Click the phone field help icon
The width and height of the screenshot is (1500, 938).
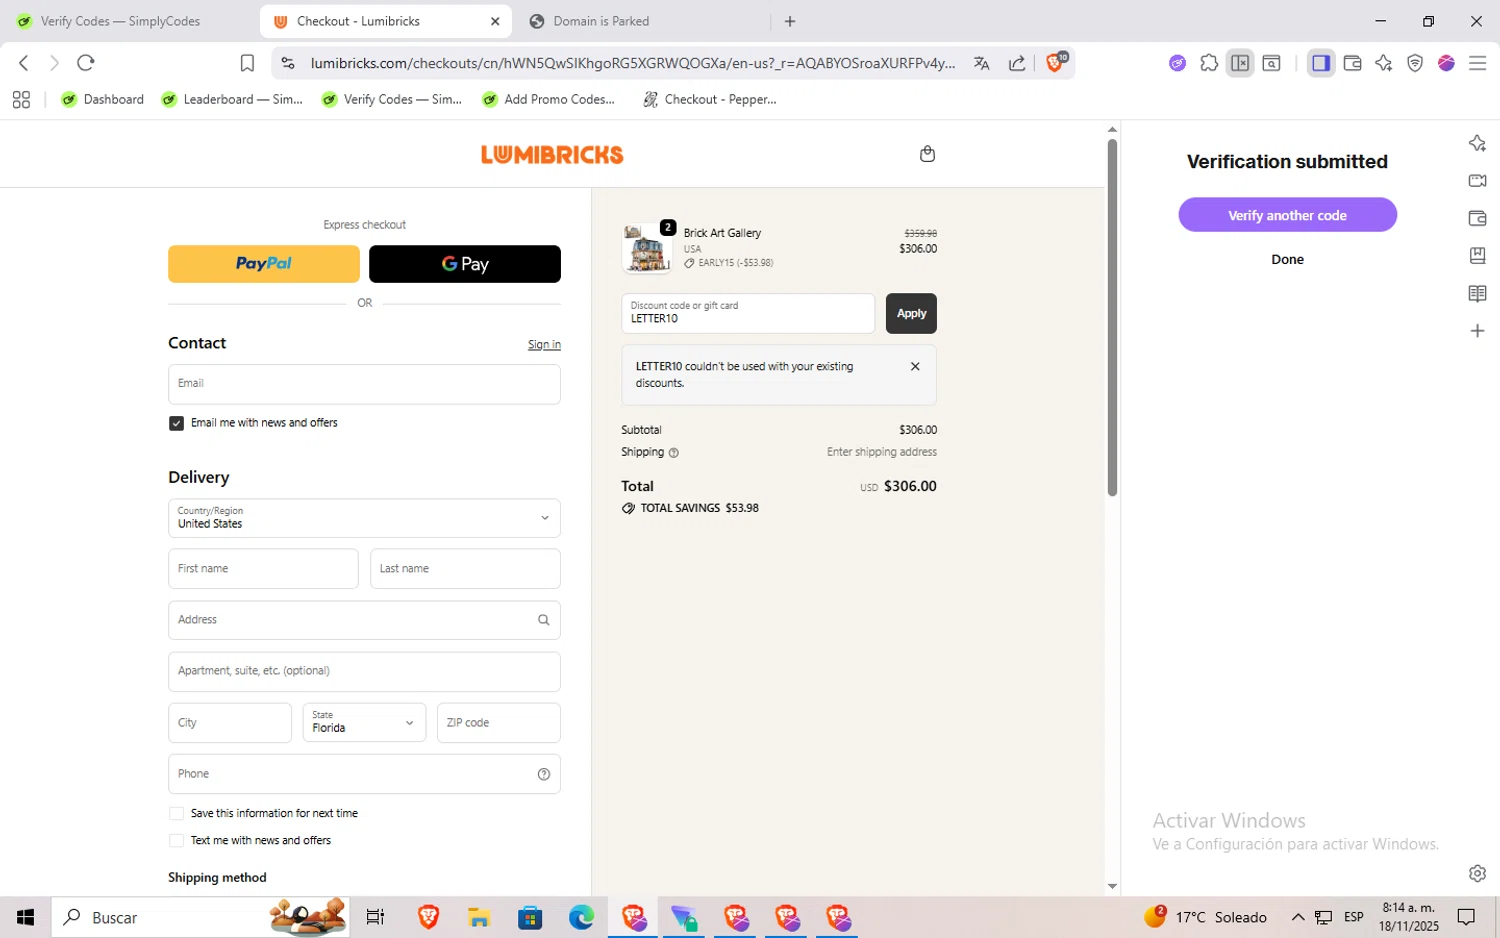543,774
